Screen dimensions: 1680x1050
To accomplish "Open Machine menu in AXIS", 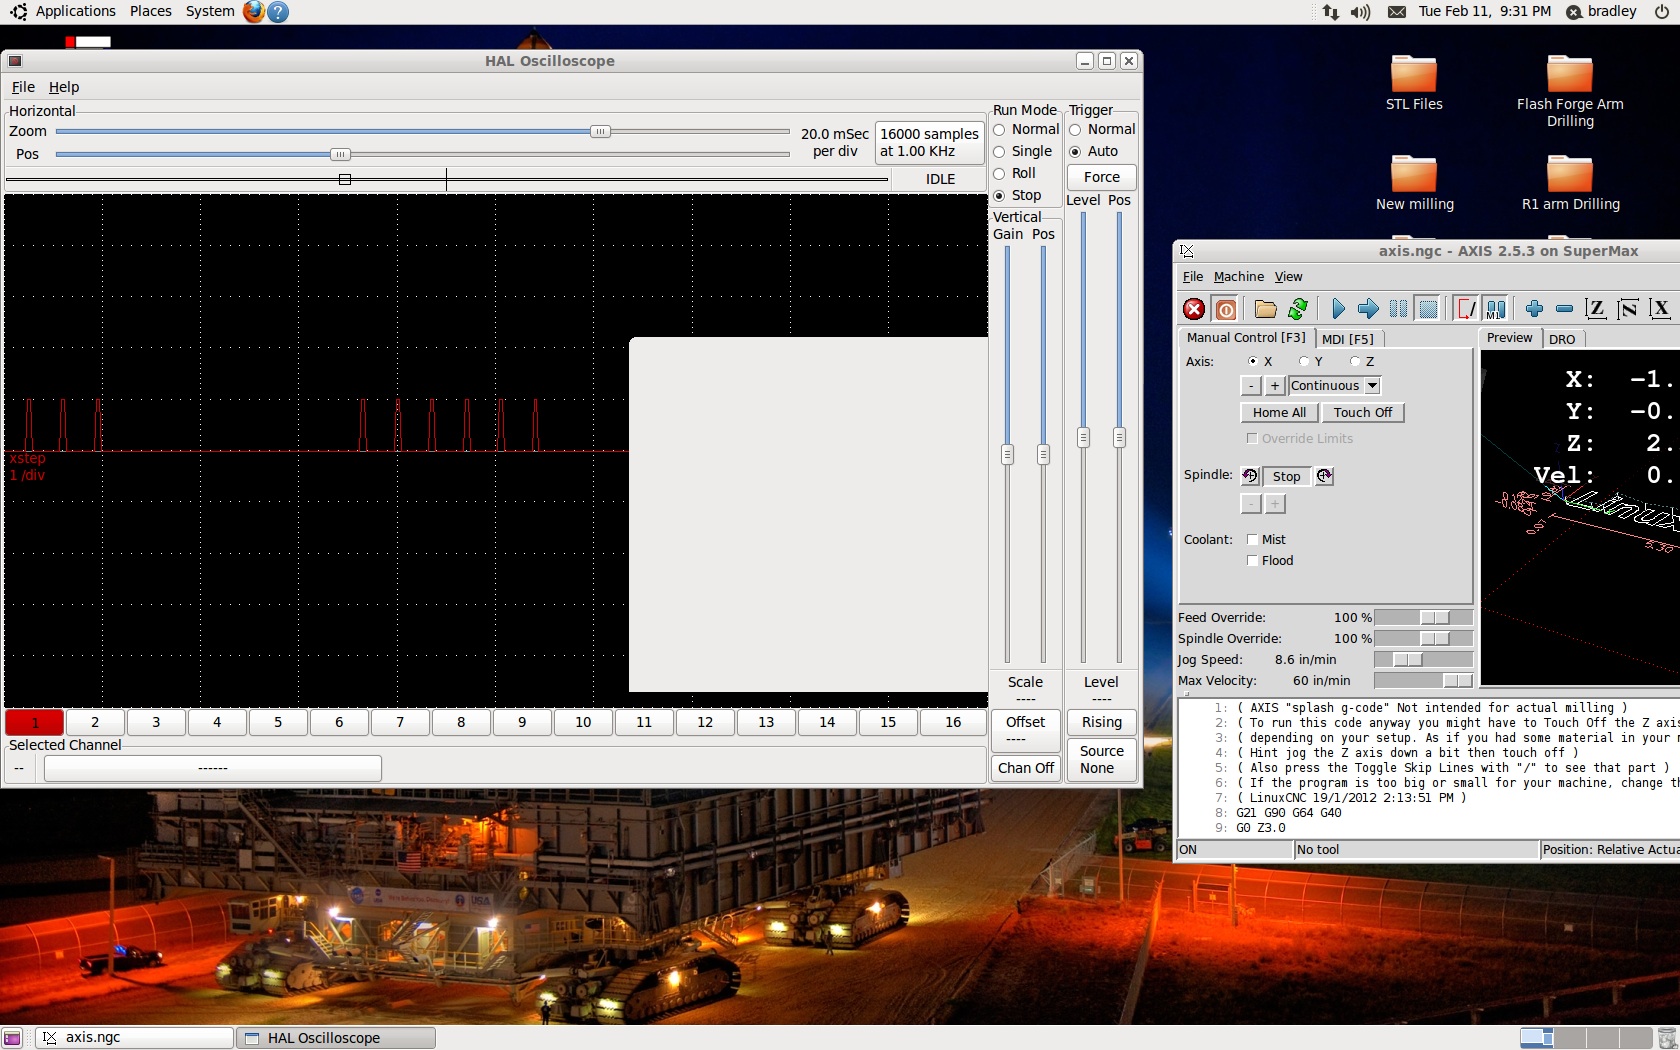I will (1239, 277).
